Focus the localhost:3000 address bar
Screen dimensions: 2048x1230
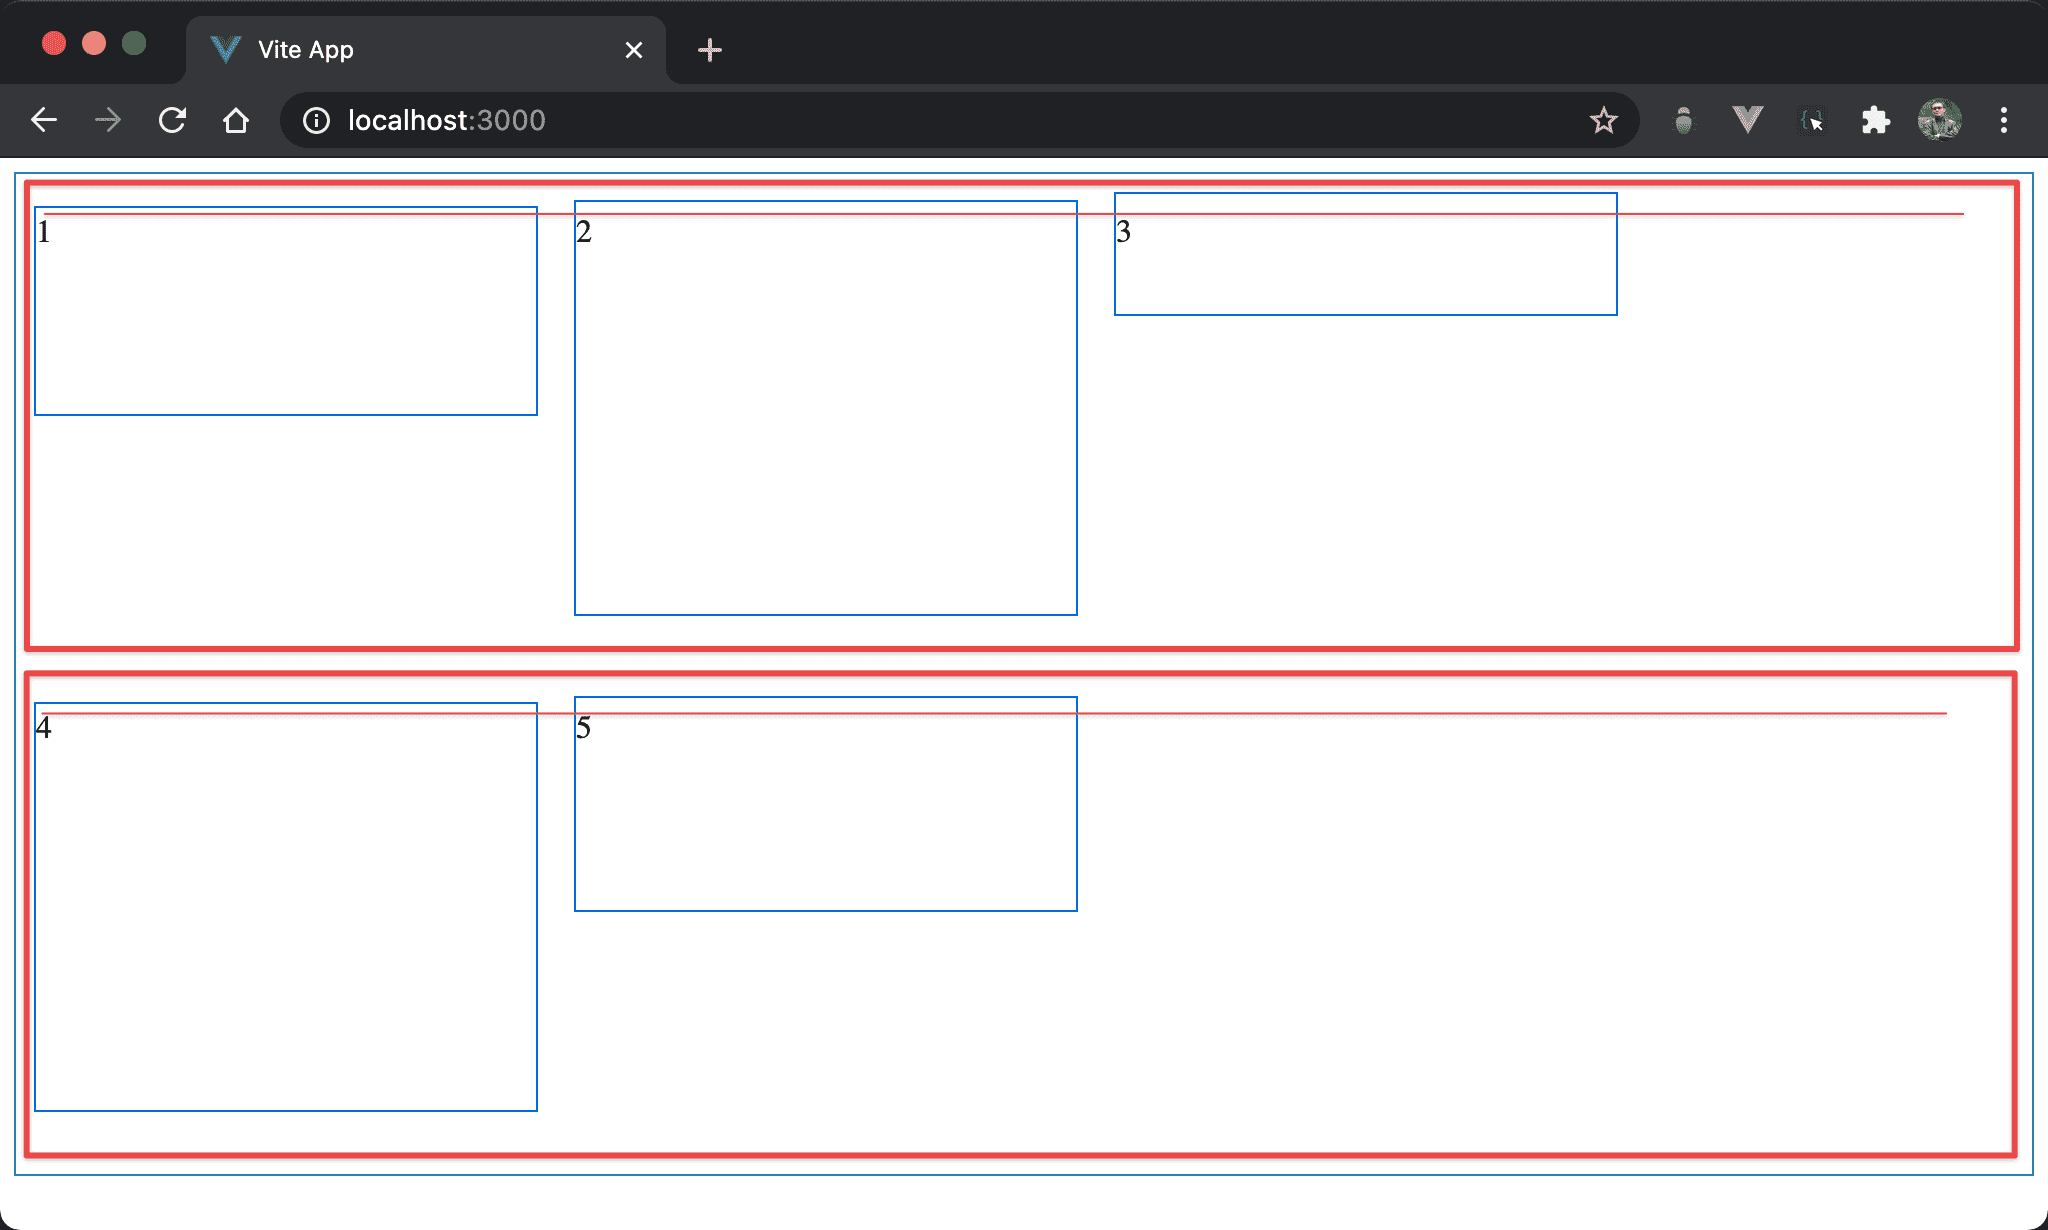(x=900, y=121)
